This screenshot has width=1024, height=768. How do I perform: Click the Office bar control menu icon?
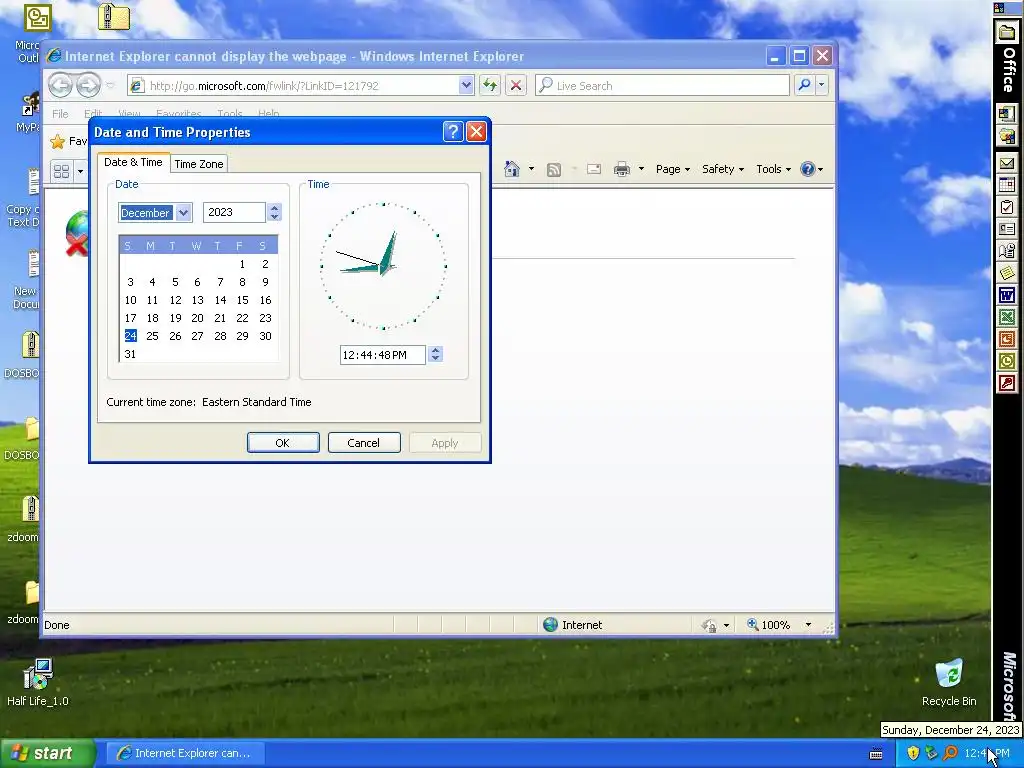(999, 8)
